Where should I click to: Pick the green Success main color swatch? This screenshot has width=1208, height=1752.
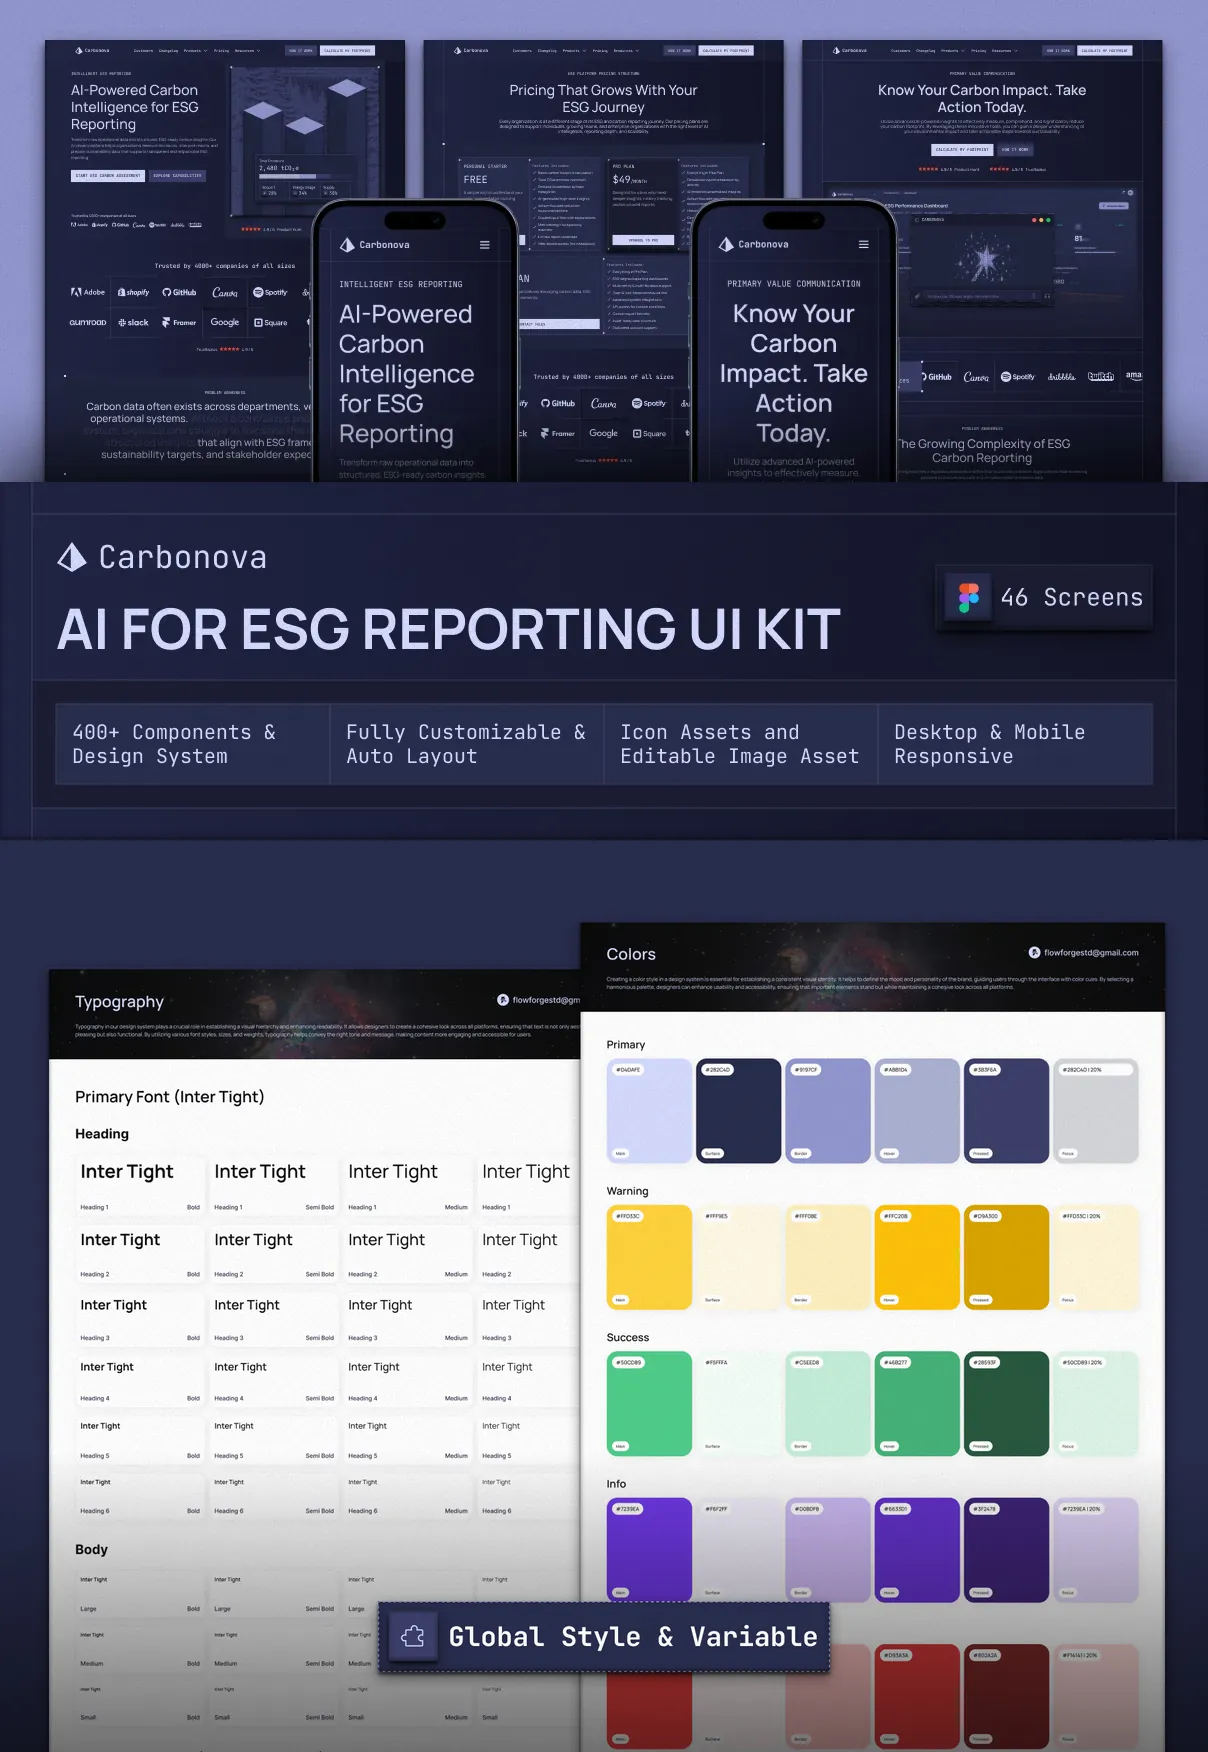[x=649, y=1403]
